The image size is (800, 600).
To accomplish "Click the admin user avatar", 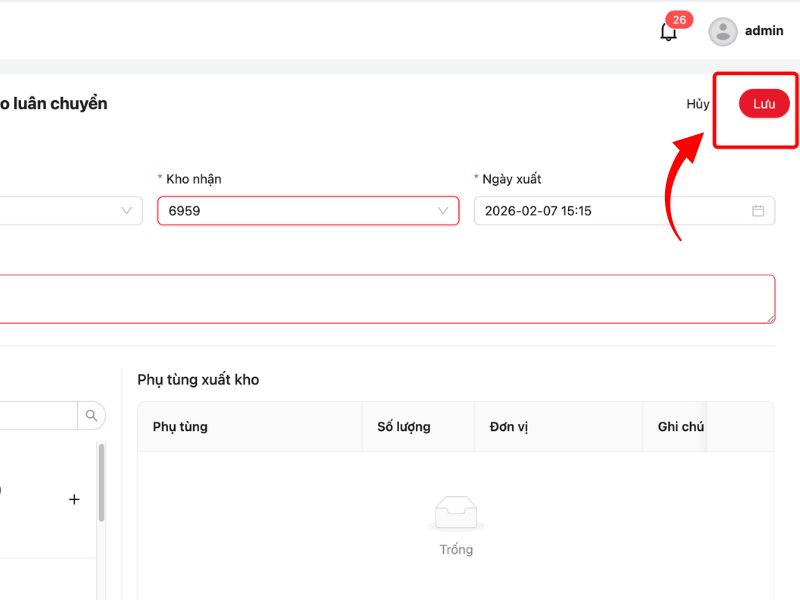I will [722, 32].
